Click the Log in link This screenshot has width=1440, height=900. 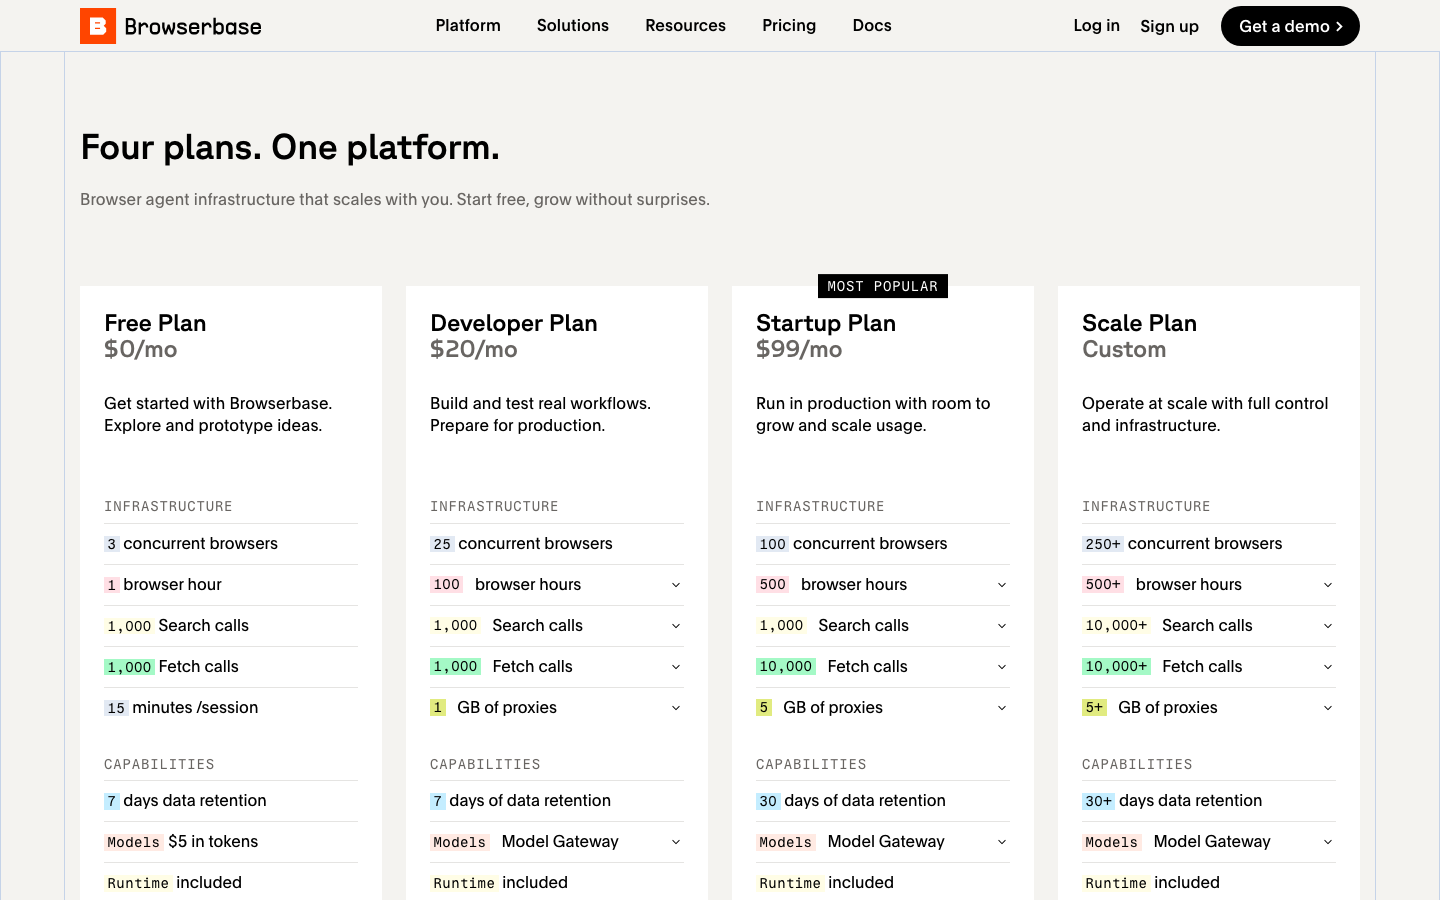coord(1097,25)
